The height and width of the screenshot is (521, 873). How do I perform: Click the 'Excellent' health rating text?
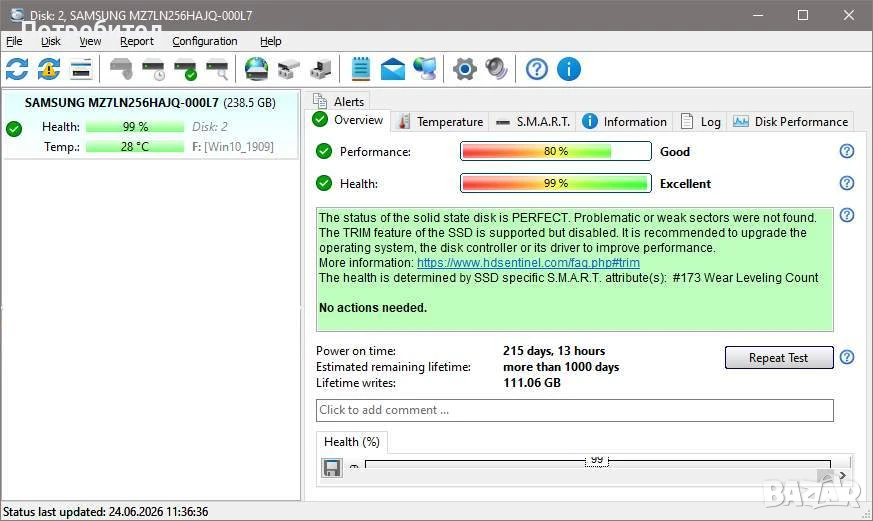685,184
